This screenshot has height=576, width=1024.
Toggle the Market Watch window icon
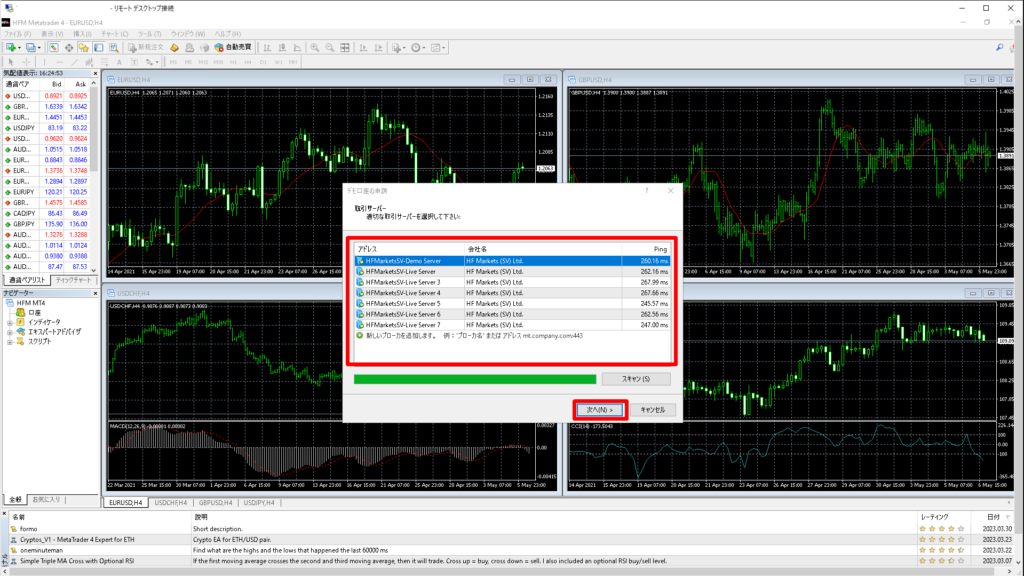[54, 48]
